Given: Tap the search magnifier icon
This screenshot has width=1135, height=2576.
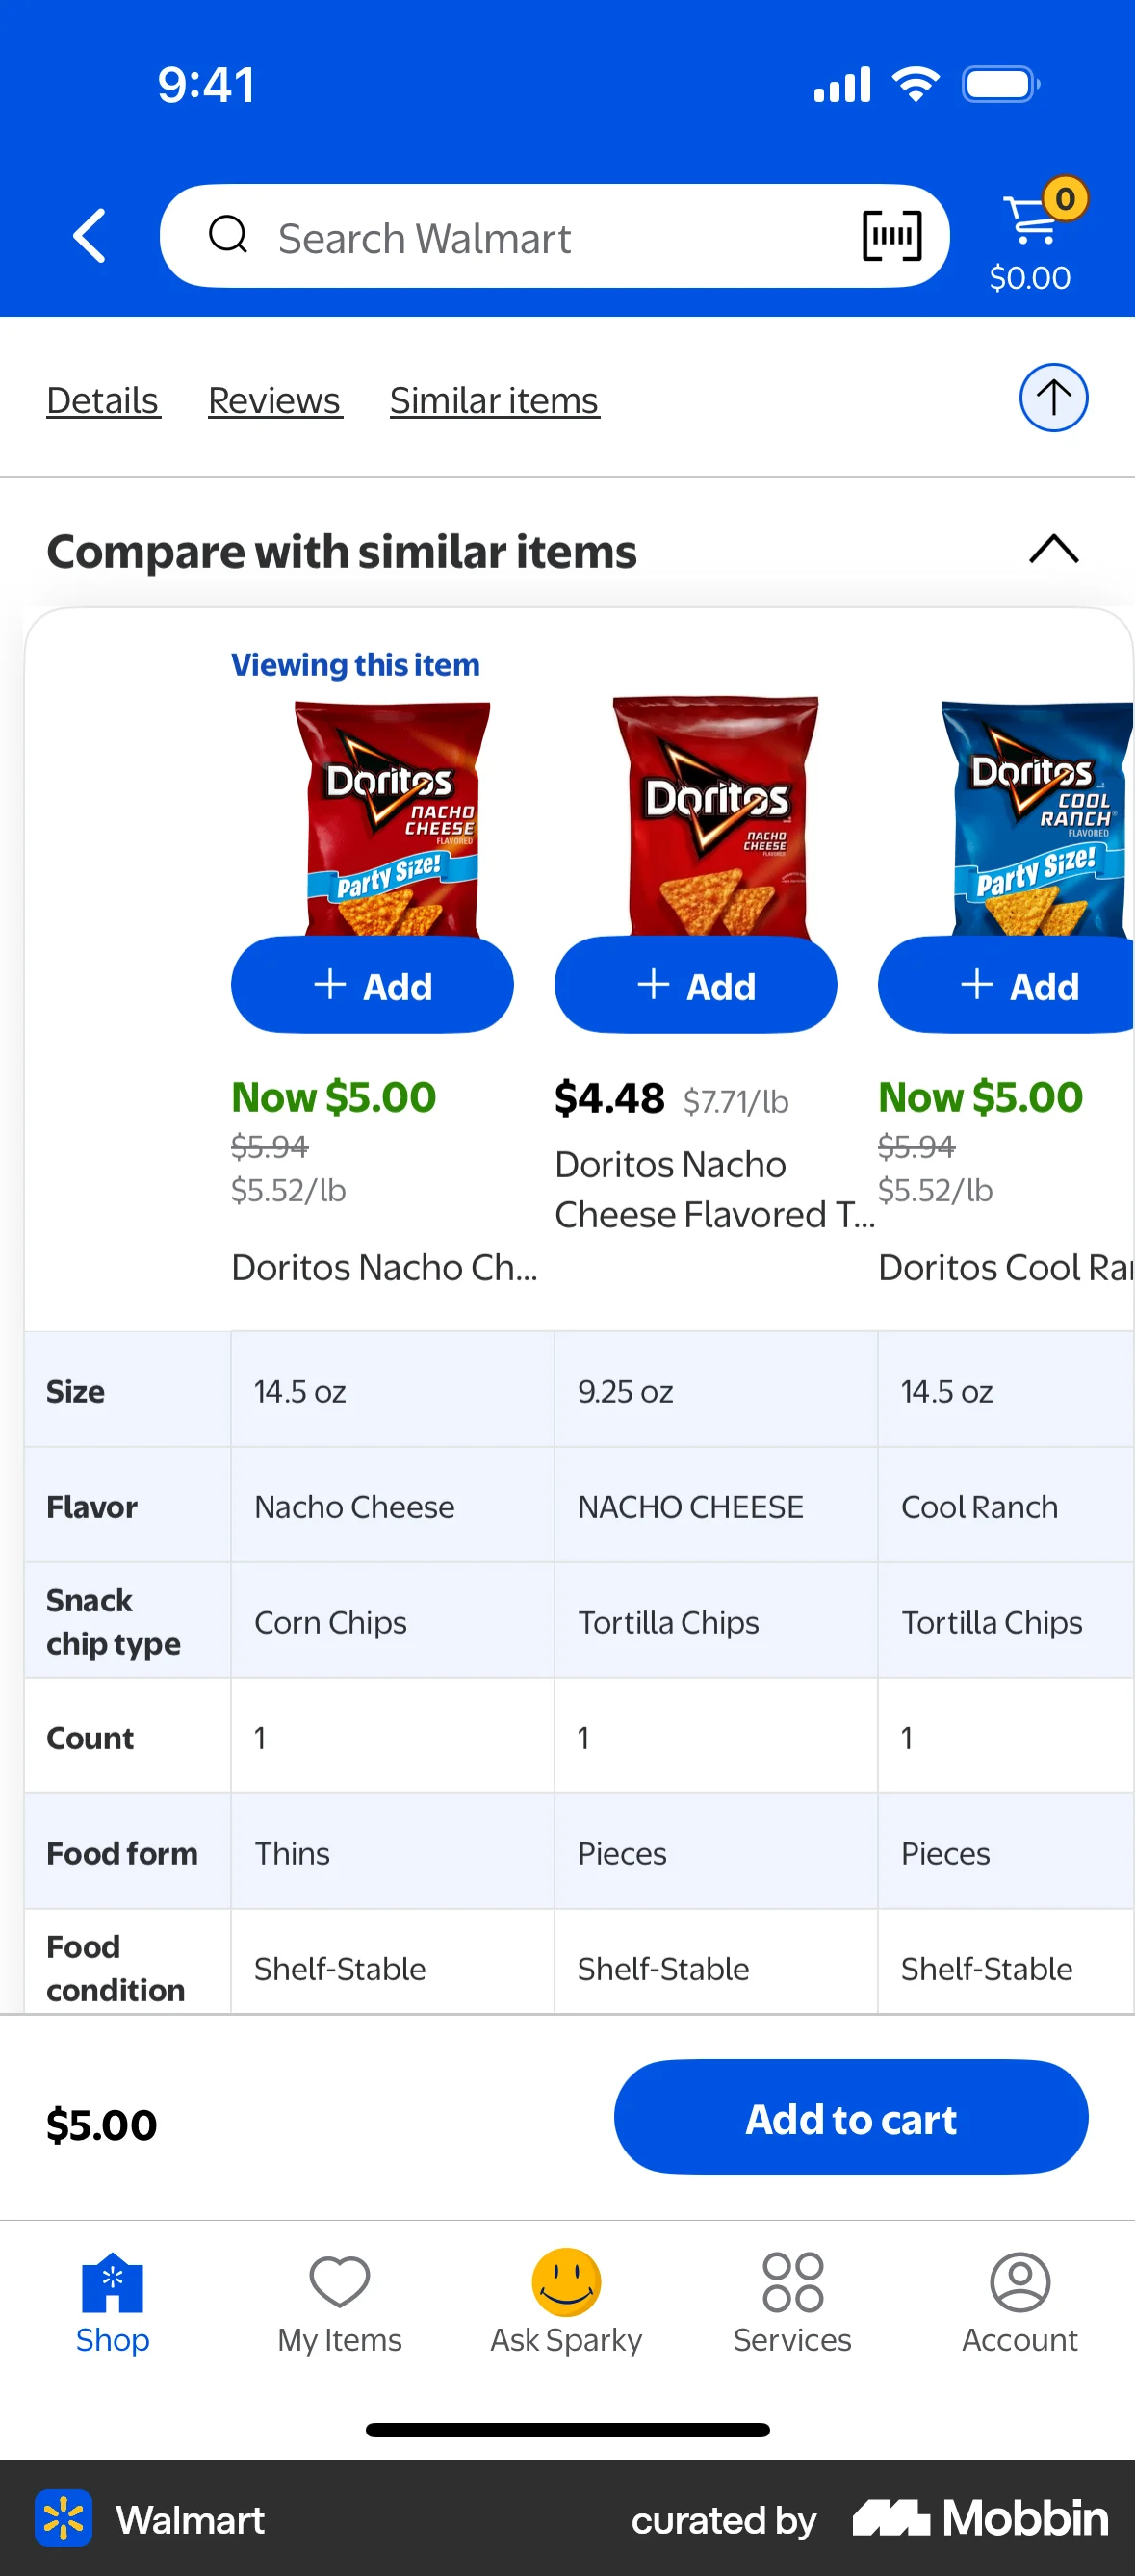Looking at the screenshot, I should pos(229,236).
